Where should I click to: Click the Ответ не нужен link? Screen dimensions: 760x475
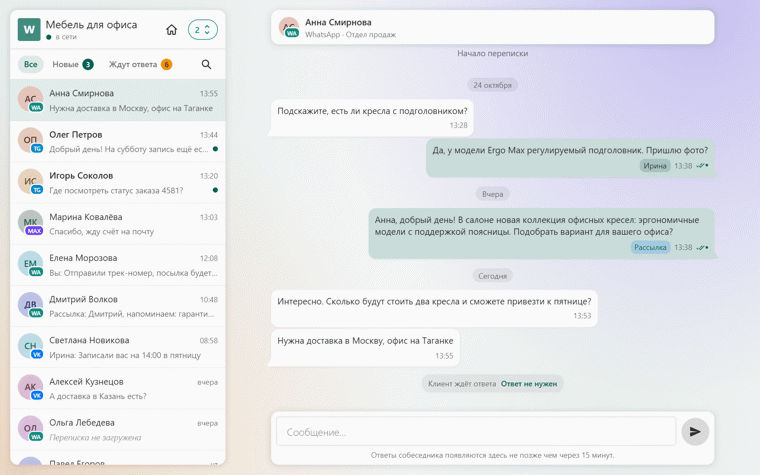[x=529, y=384]
